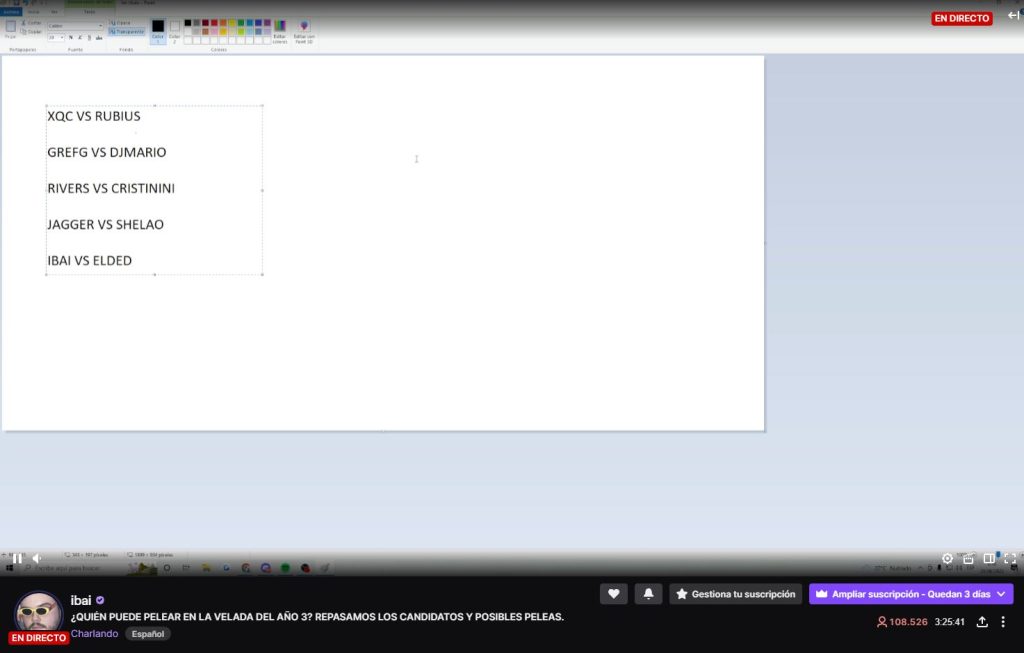1024x653 pixels.
Task: Switch to theater mode view
Action: click(989, 558)
